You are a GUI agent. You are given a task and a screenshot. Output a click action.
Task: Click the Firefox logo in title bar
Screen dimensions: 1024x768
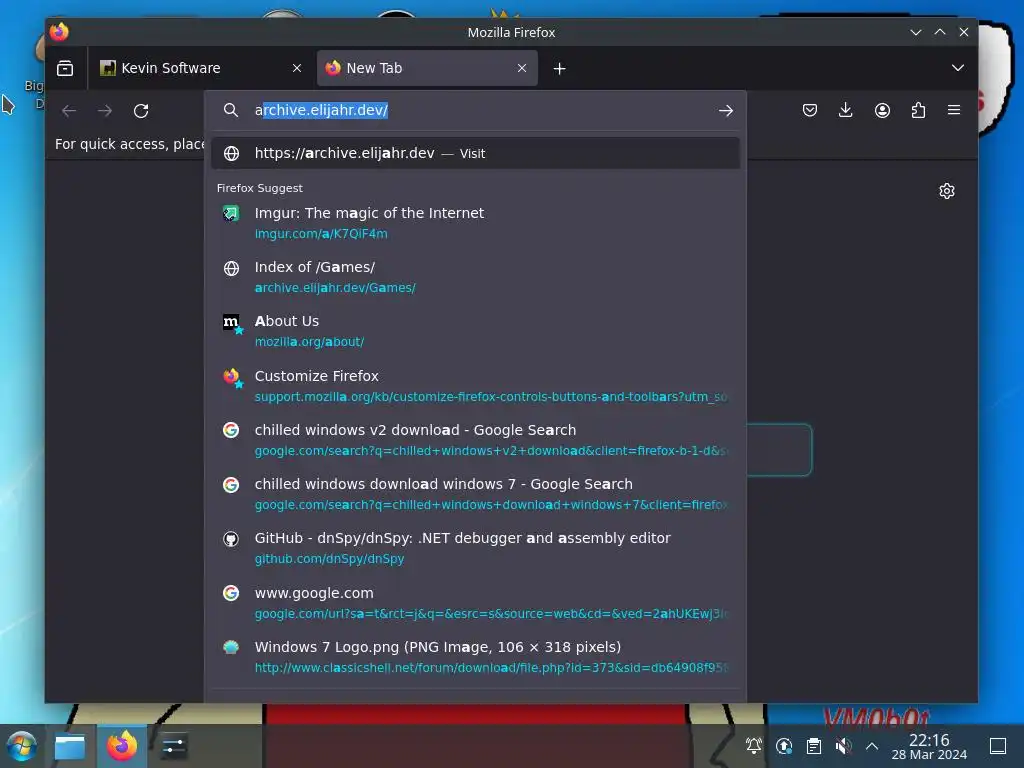point(59,31)
